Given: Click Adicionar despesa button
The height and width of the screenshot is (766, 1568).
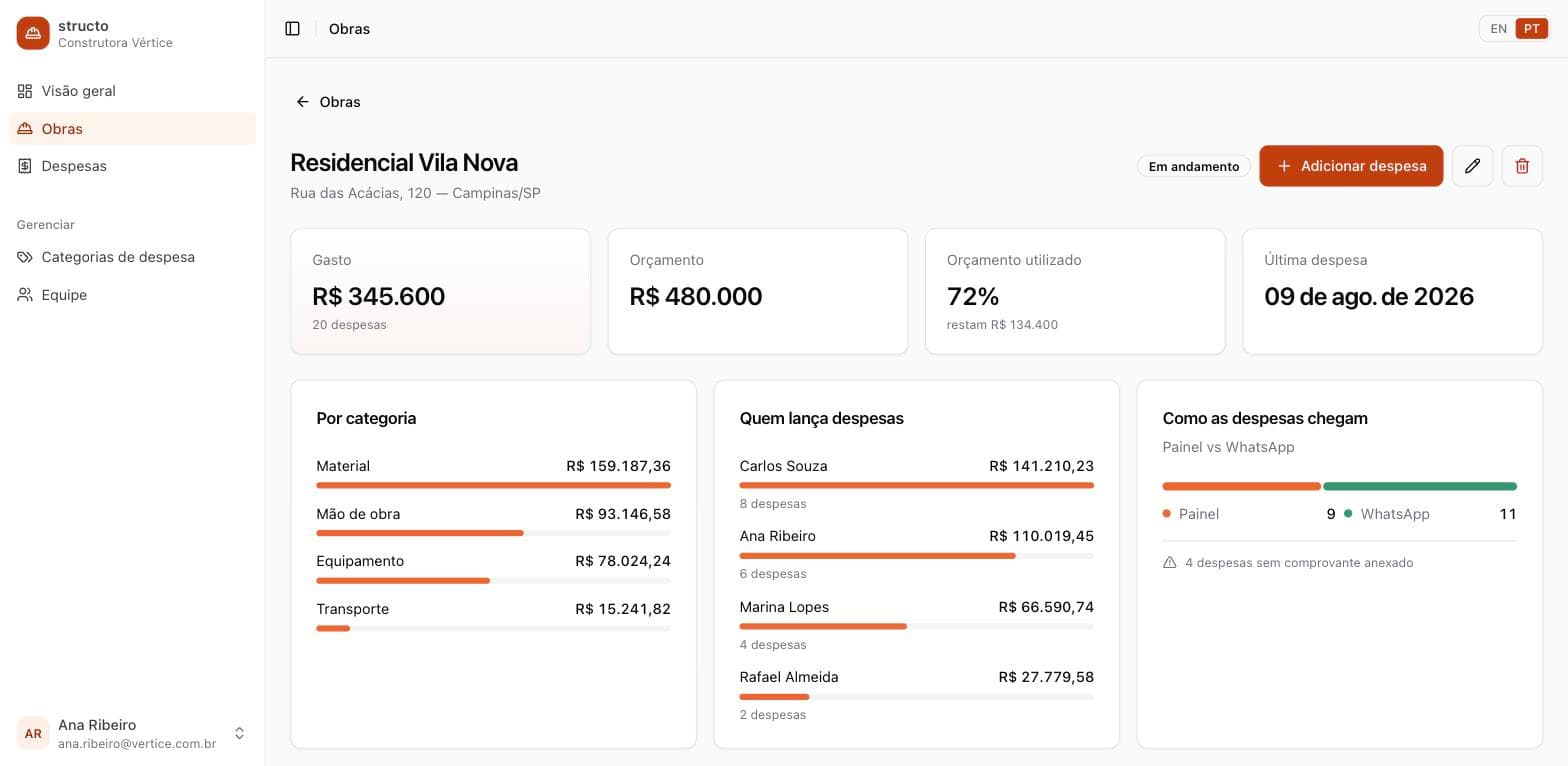Looking at the screenshot, I should pos(1351,166).
